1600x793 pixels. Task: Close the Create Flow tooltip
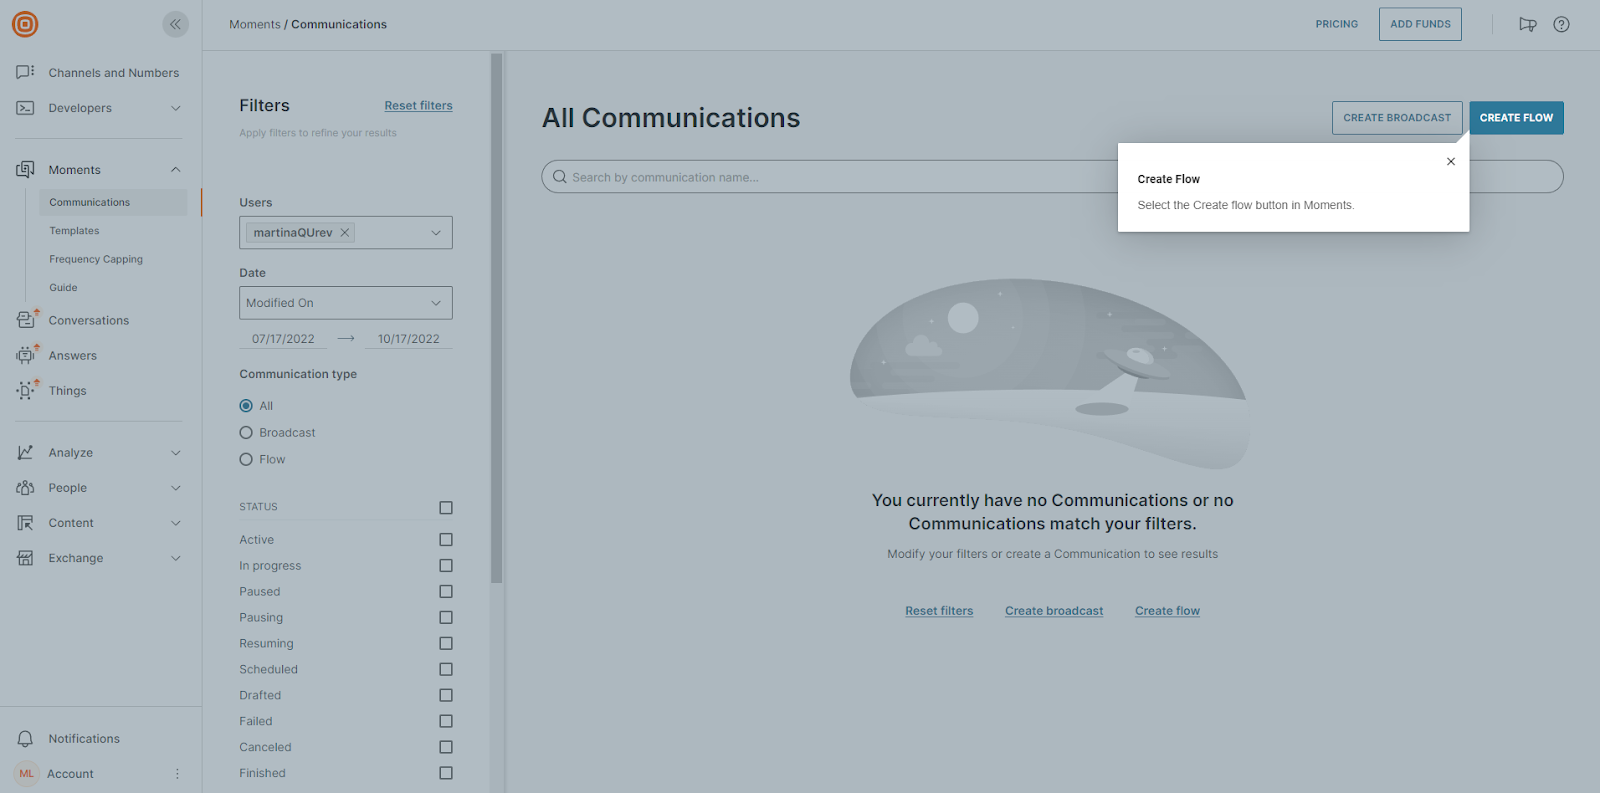pos(1451,161)
